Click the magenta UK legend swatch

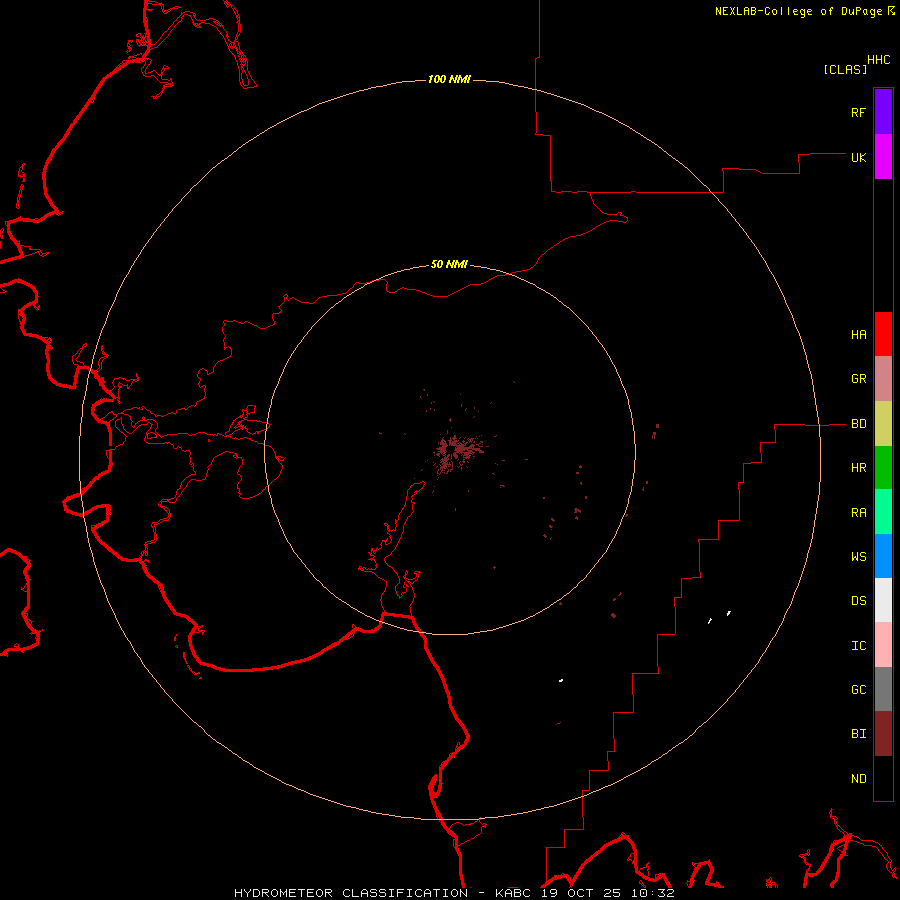[883, 157]
